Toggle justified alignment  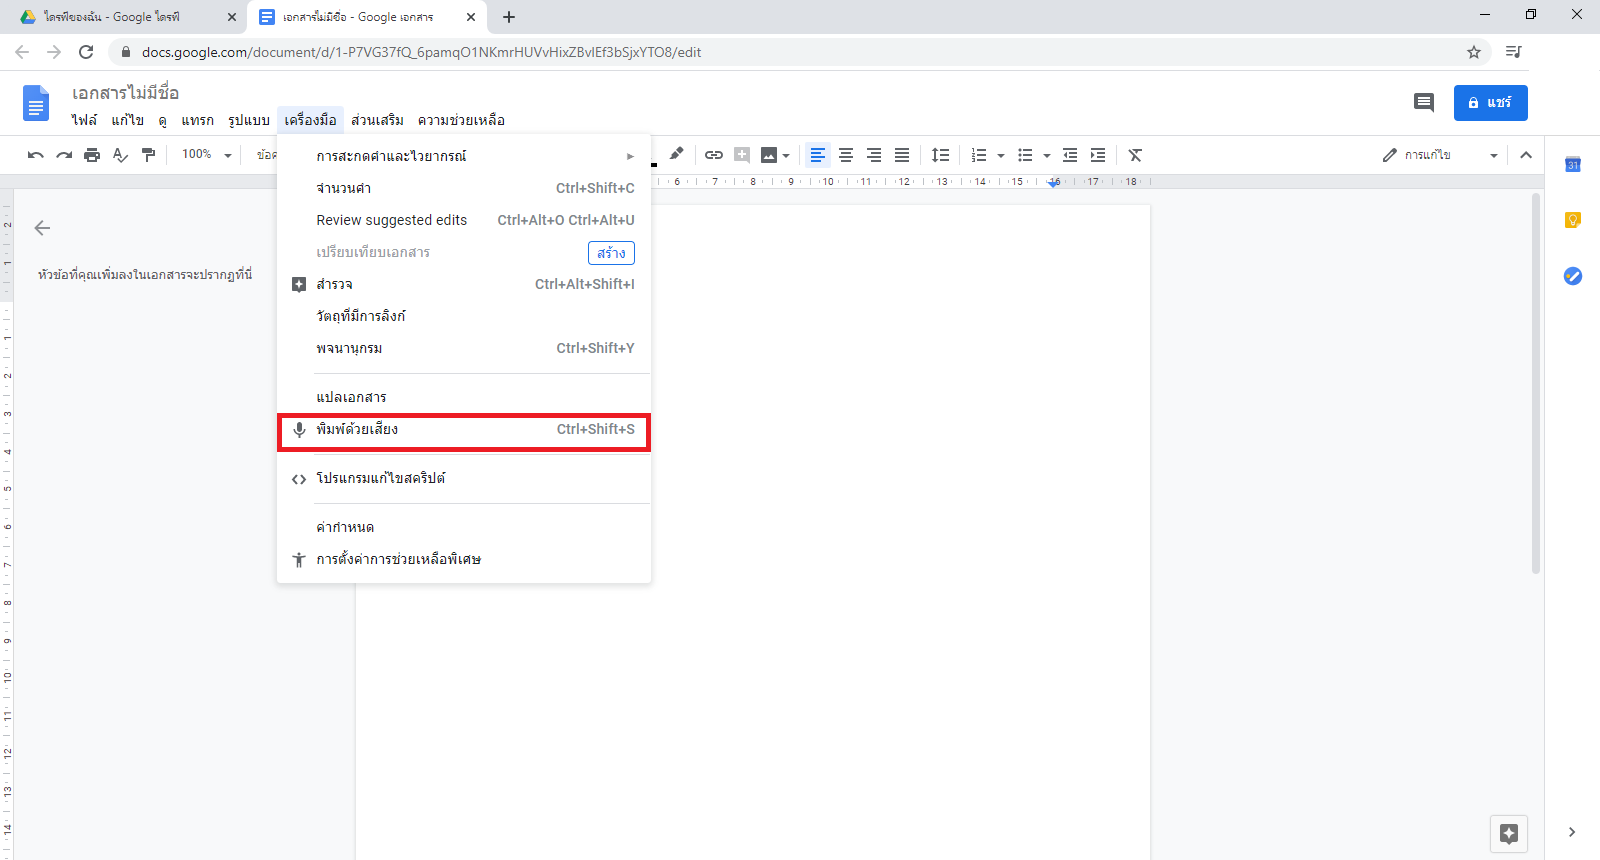coord(902,155)
